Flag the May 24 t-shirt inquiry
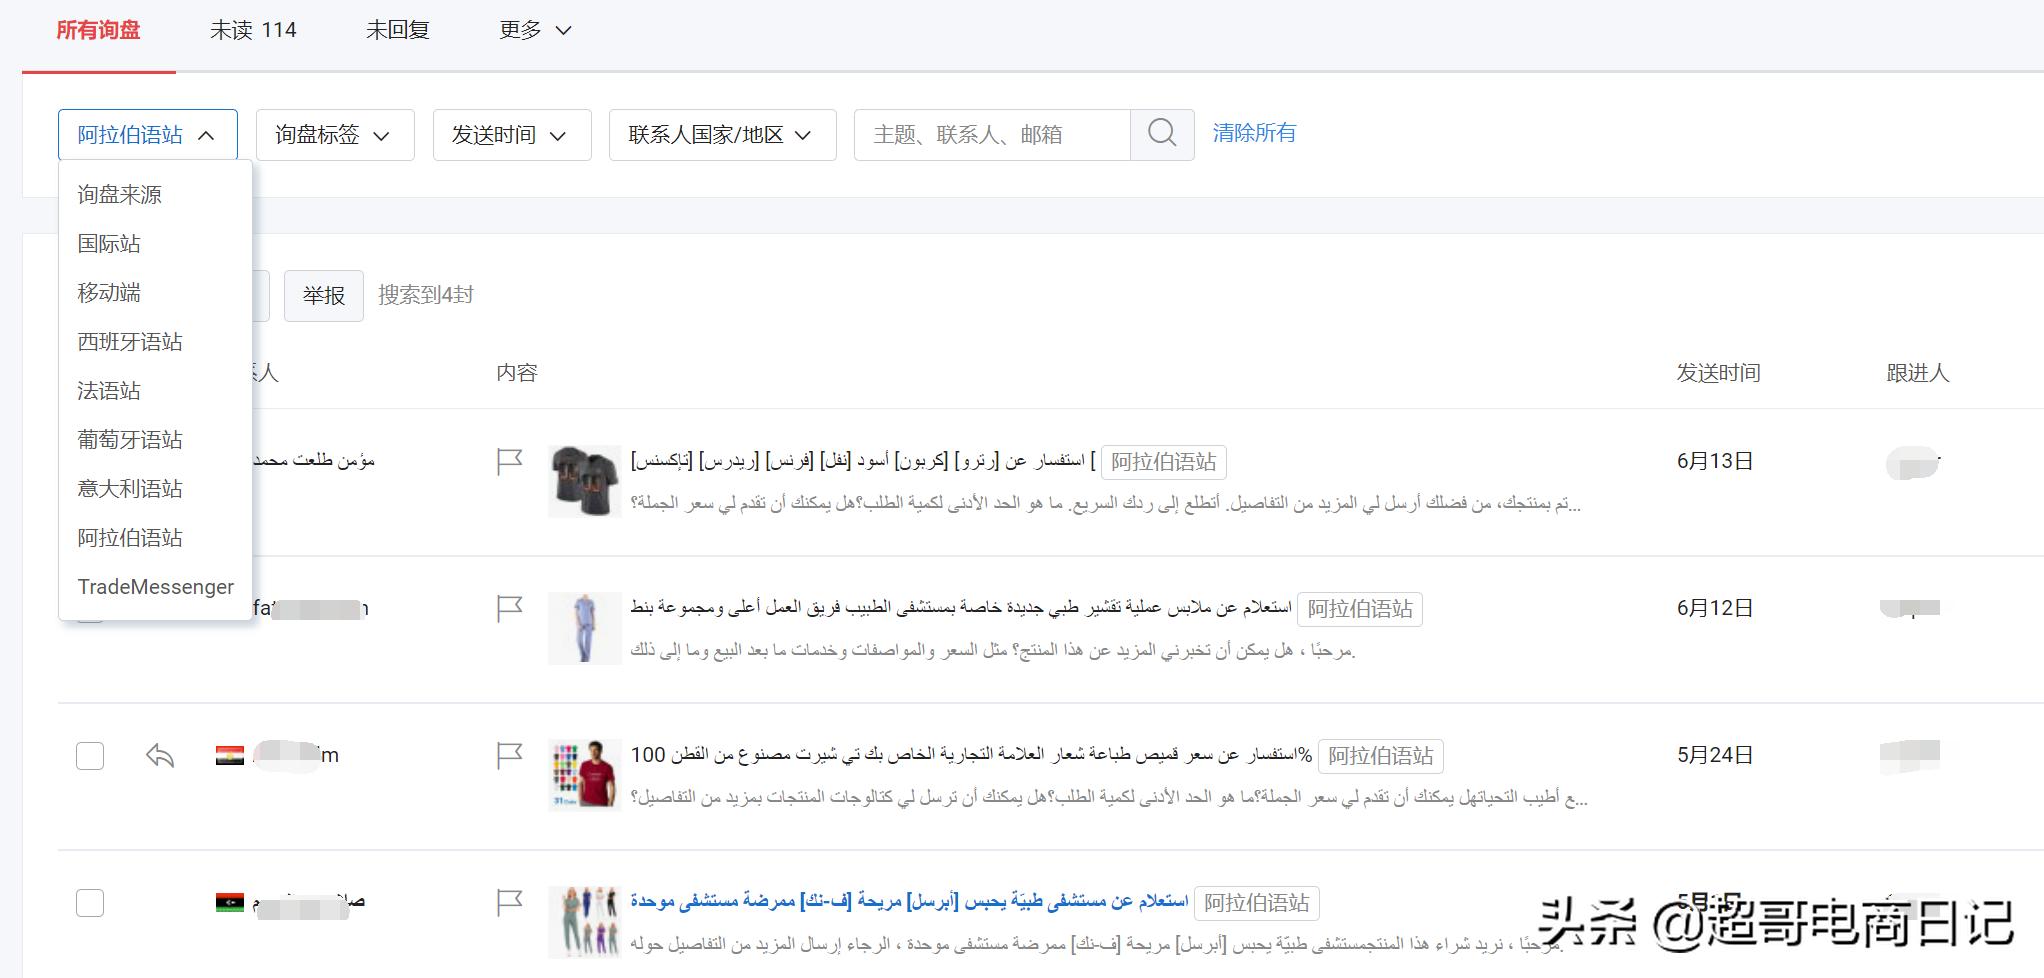The height and width of the screenshot is (978, 2044). (510, 755)
